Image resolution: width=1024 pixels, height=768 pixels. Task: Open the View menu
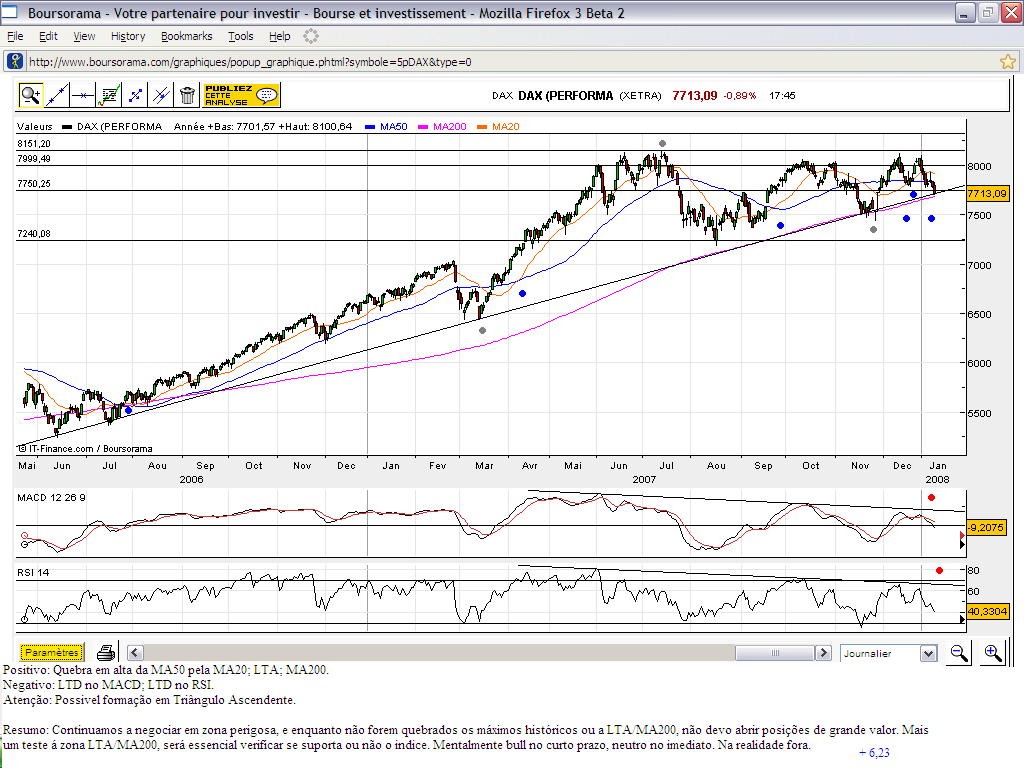pyautogui.click(x=84, y=37)
